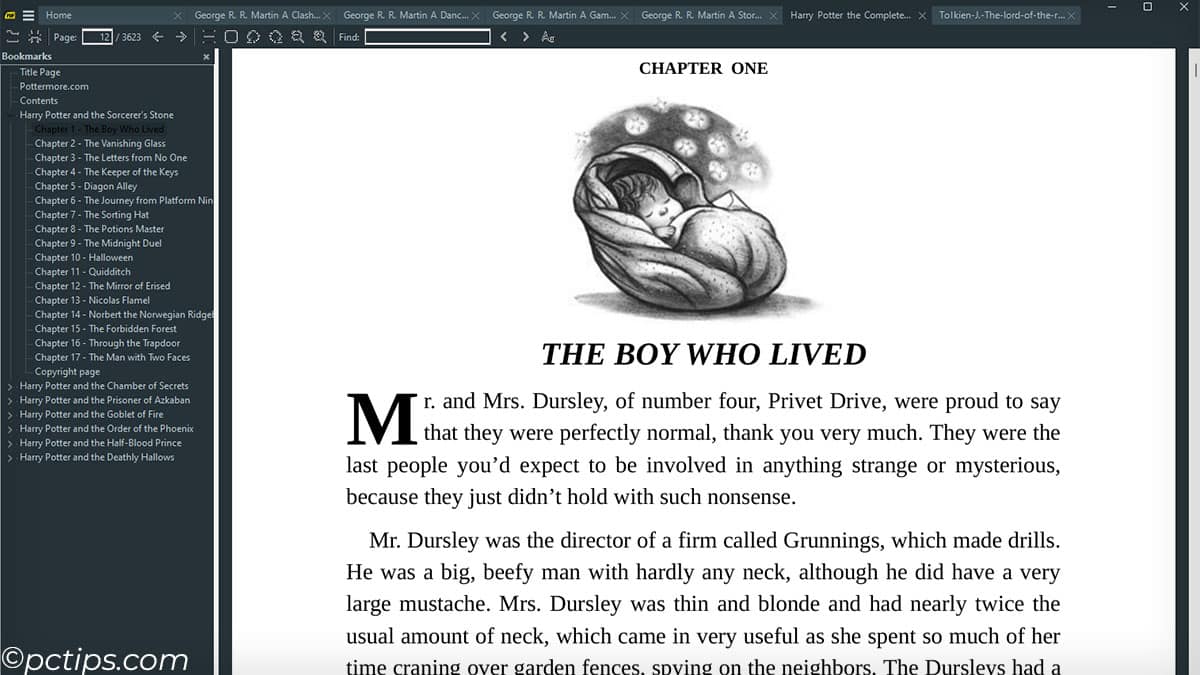This screenshot has height=675, width=1200.
Task: Click the Find text input field
Action: coord(427,37)
